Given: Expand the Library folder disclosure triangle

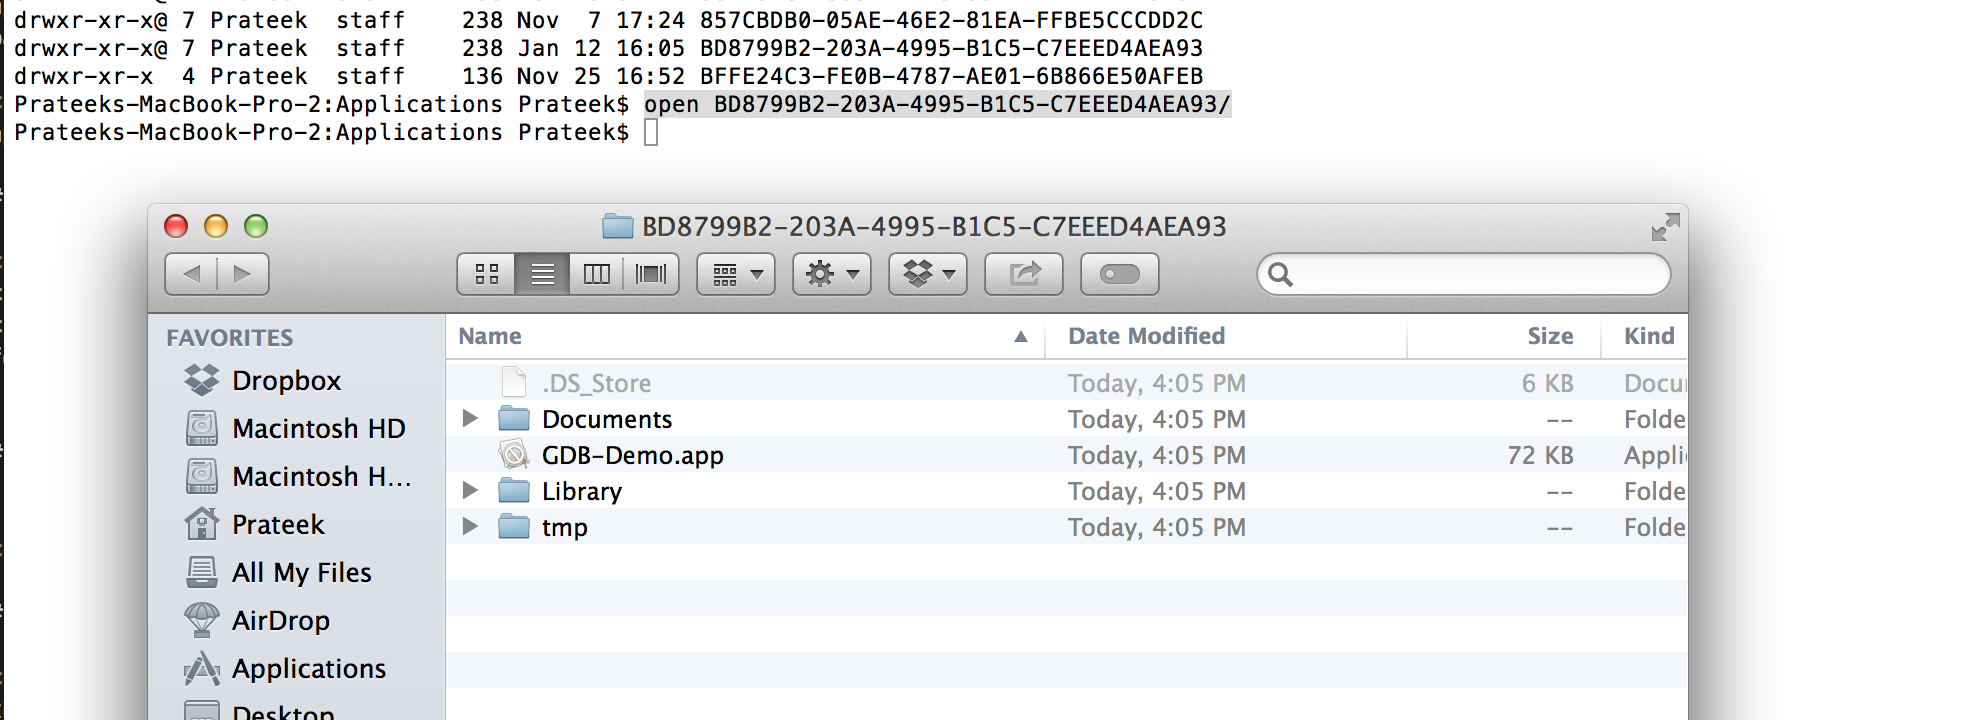Looking at the screenshot, I should coord(470,491).
